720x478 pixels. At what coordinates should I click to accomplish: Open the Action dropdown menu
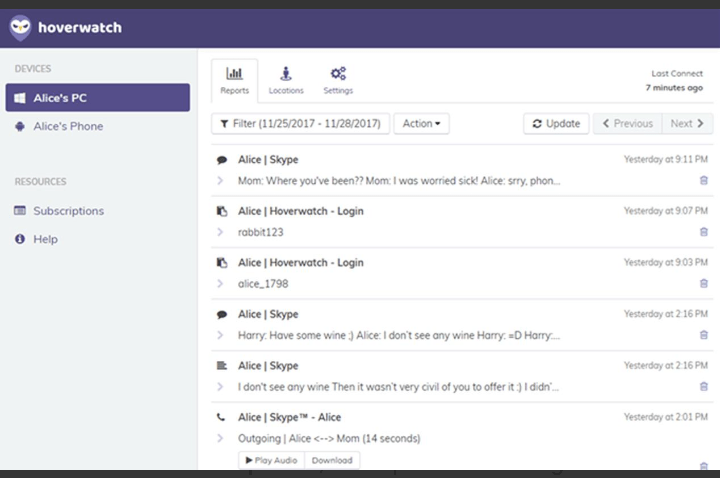tap(421, 124)
